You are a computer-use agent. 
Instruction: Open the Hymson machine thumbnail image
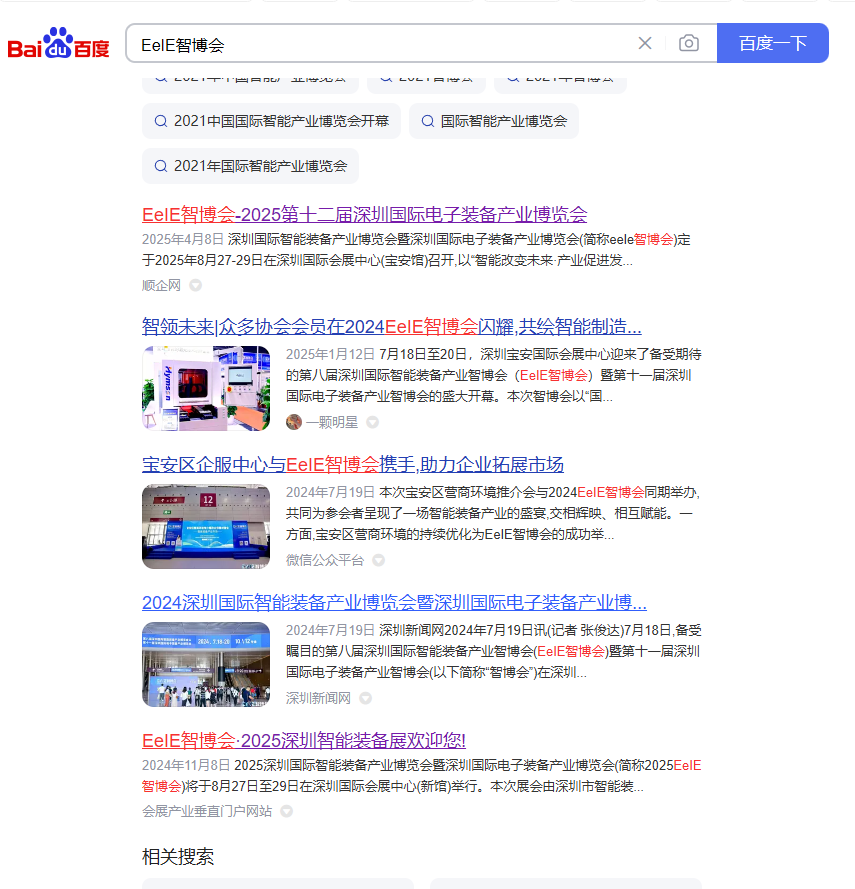(206, 388)
